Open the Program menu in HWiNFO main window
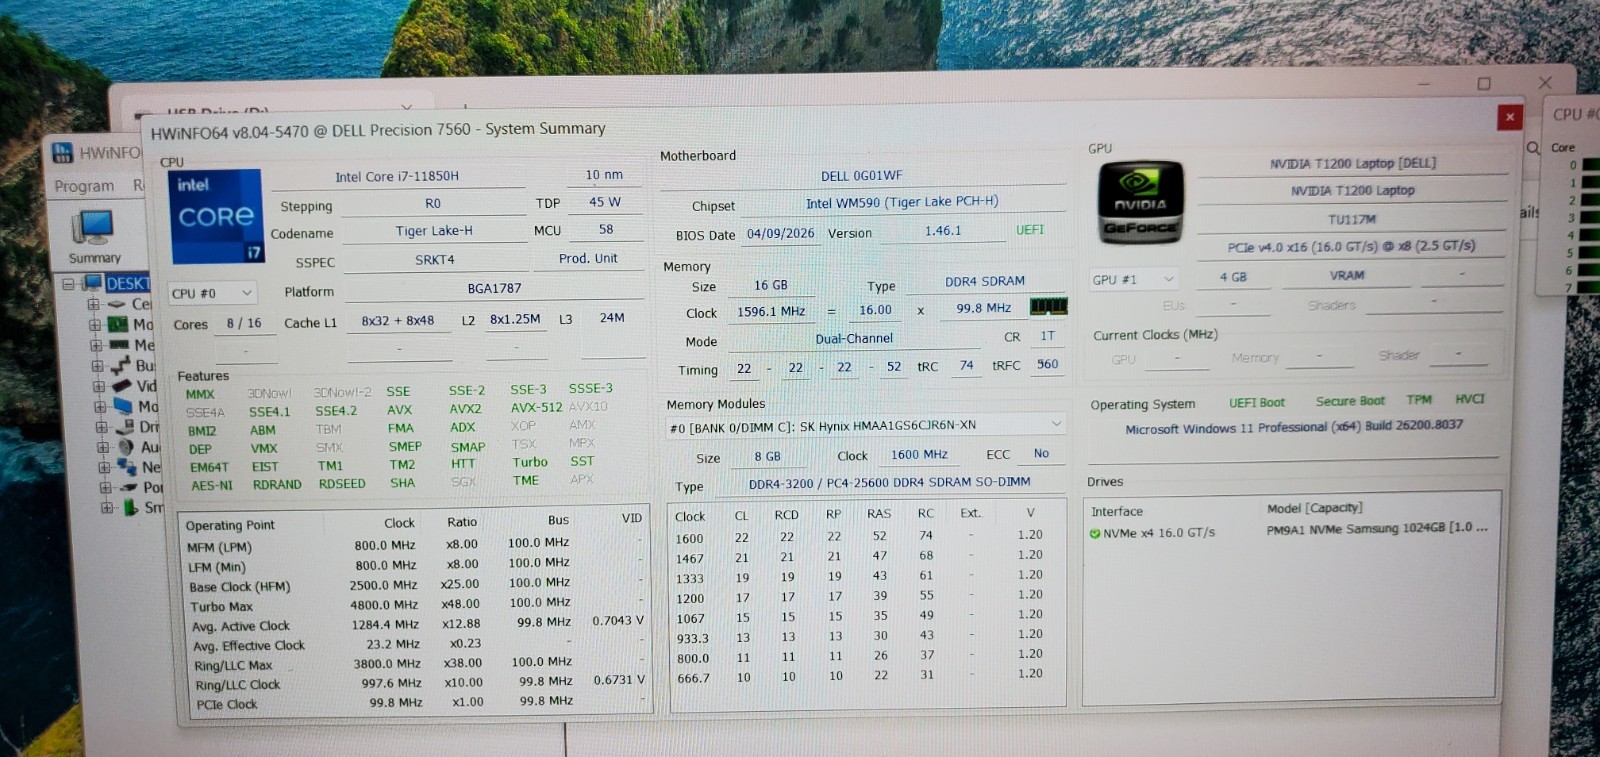1600x757 pixels. click(84, 186)
